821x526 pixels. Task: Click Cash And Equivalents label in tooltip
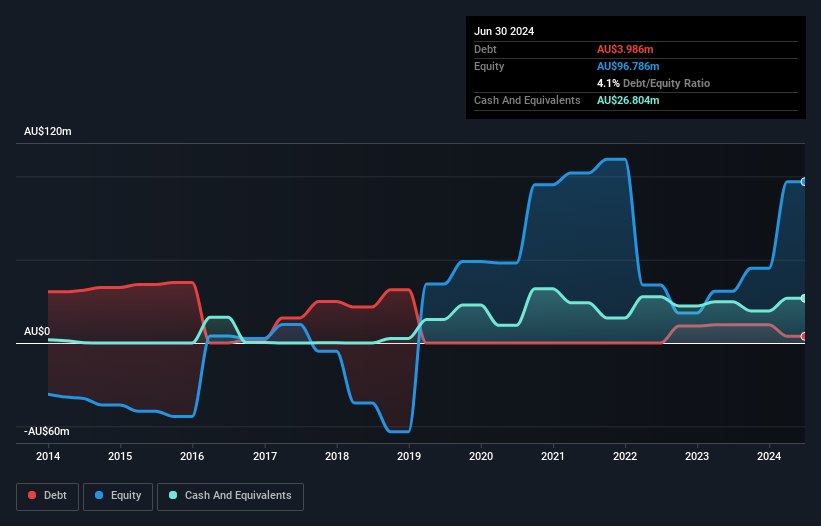[527, 100]
